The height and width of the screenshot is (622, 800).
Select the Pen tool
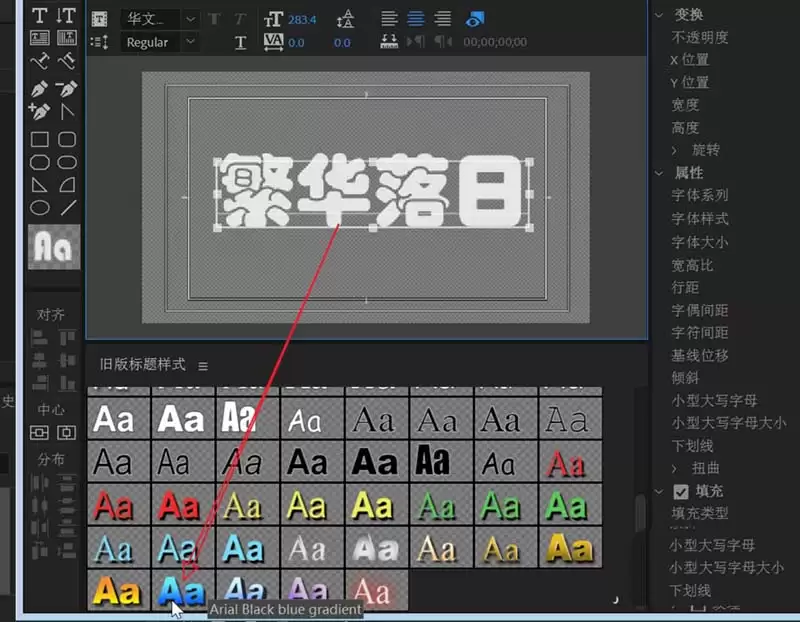click(40, 88)
